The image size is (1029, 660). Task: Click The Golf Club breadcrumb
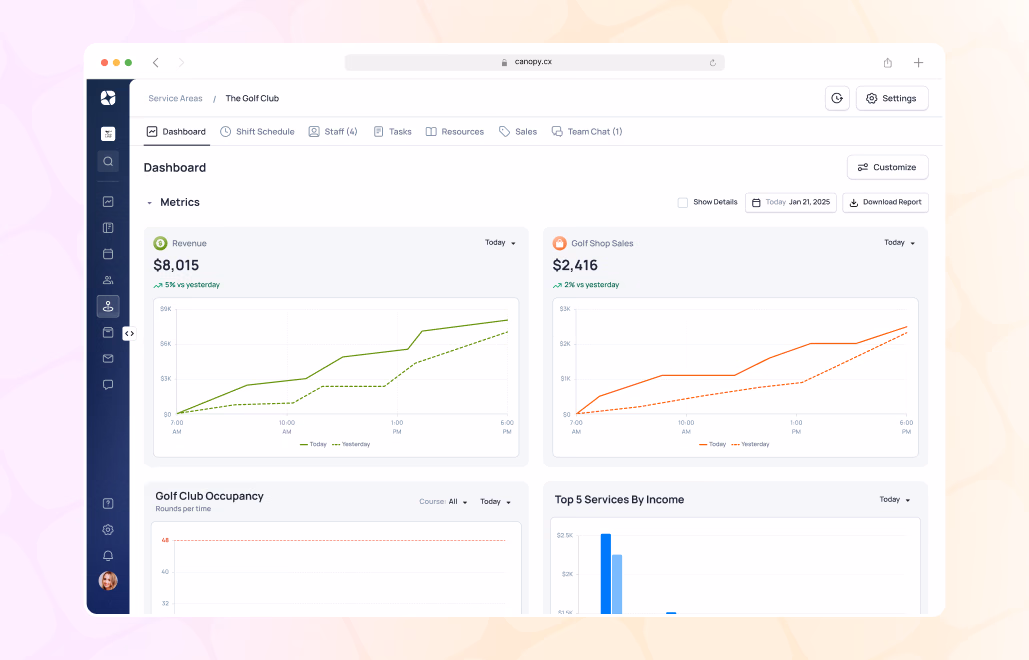tap(252, 98)
